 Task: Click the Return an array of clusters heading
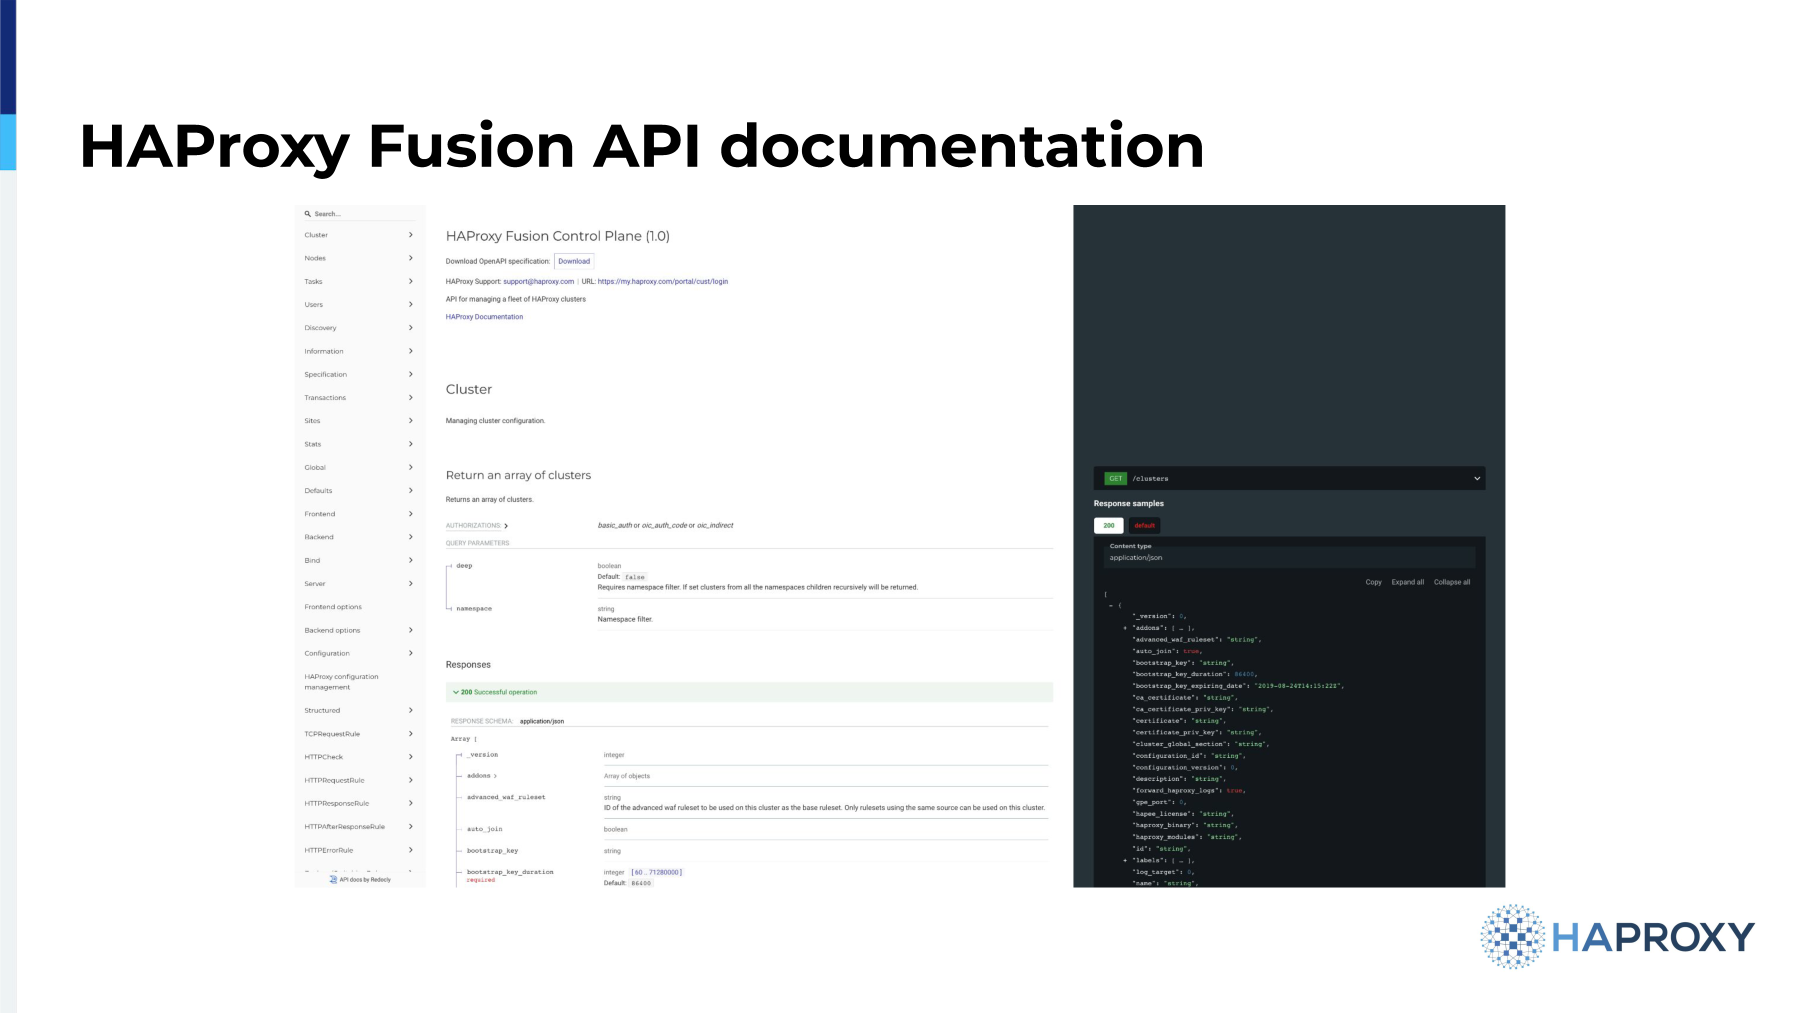(x=518, y=475)
